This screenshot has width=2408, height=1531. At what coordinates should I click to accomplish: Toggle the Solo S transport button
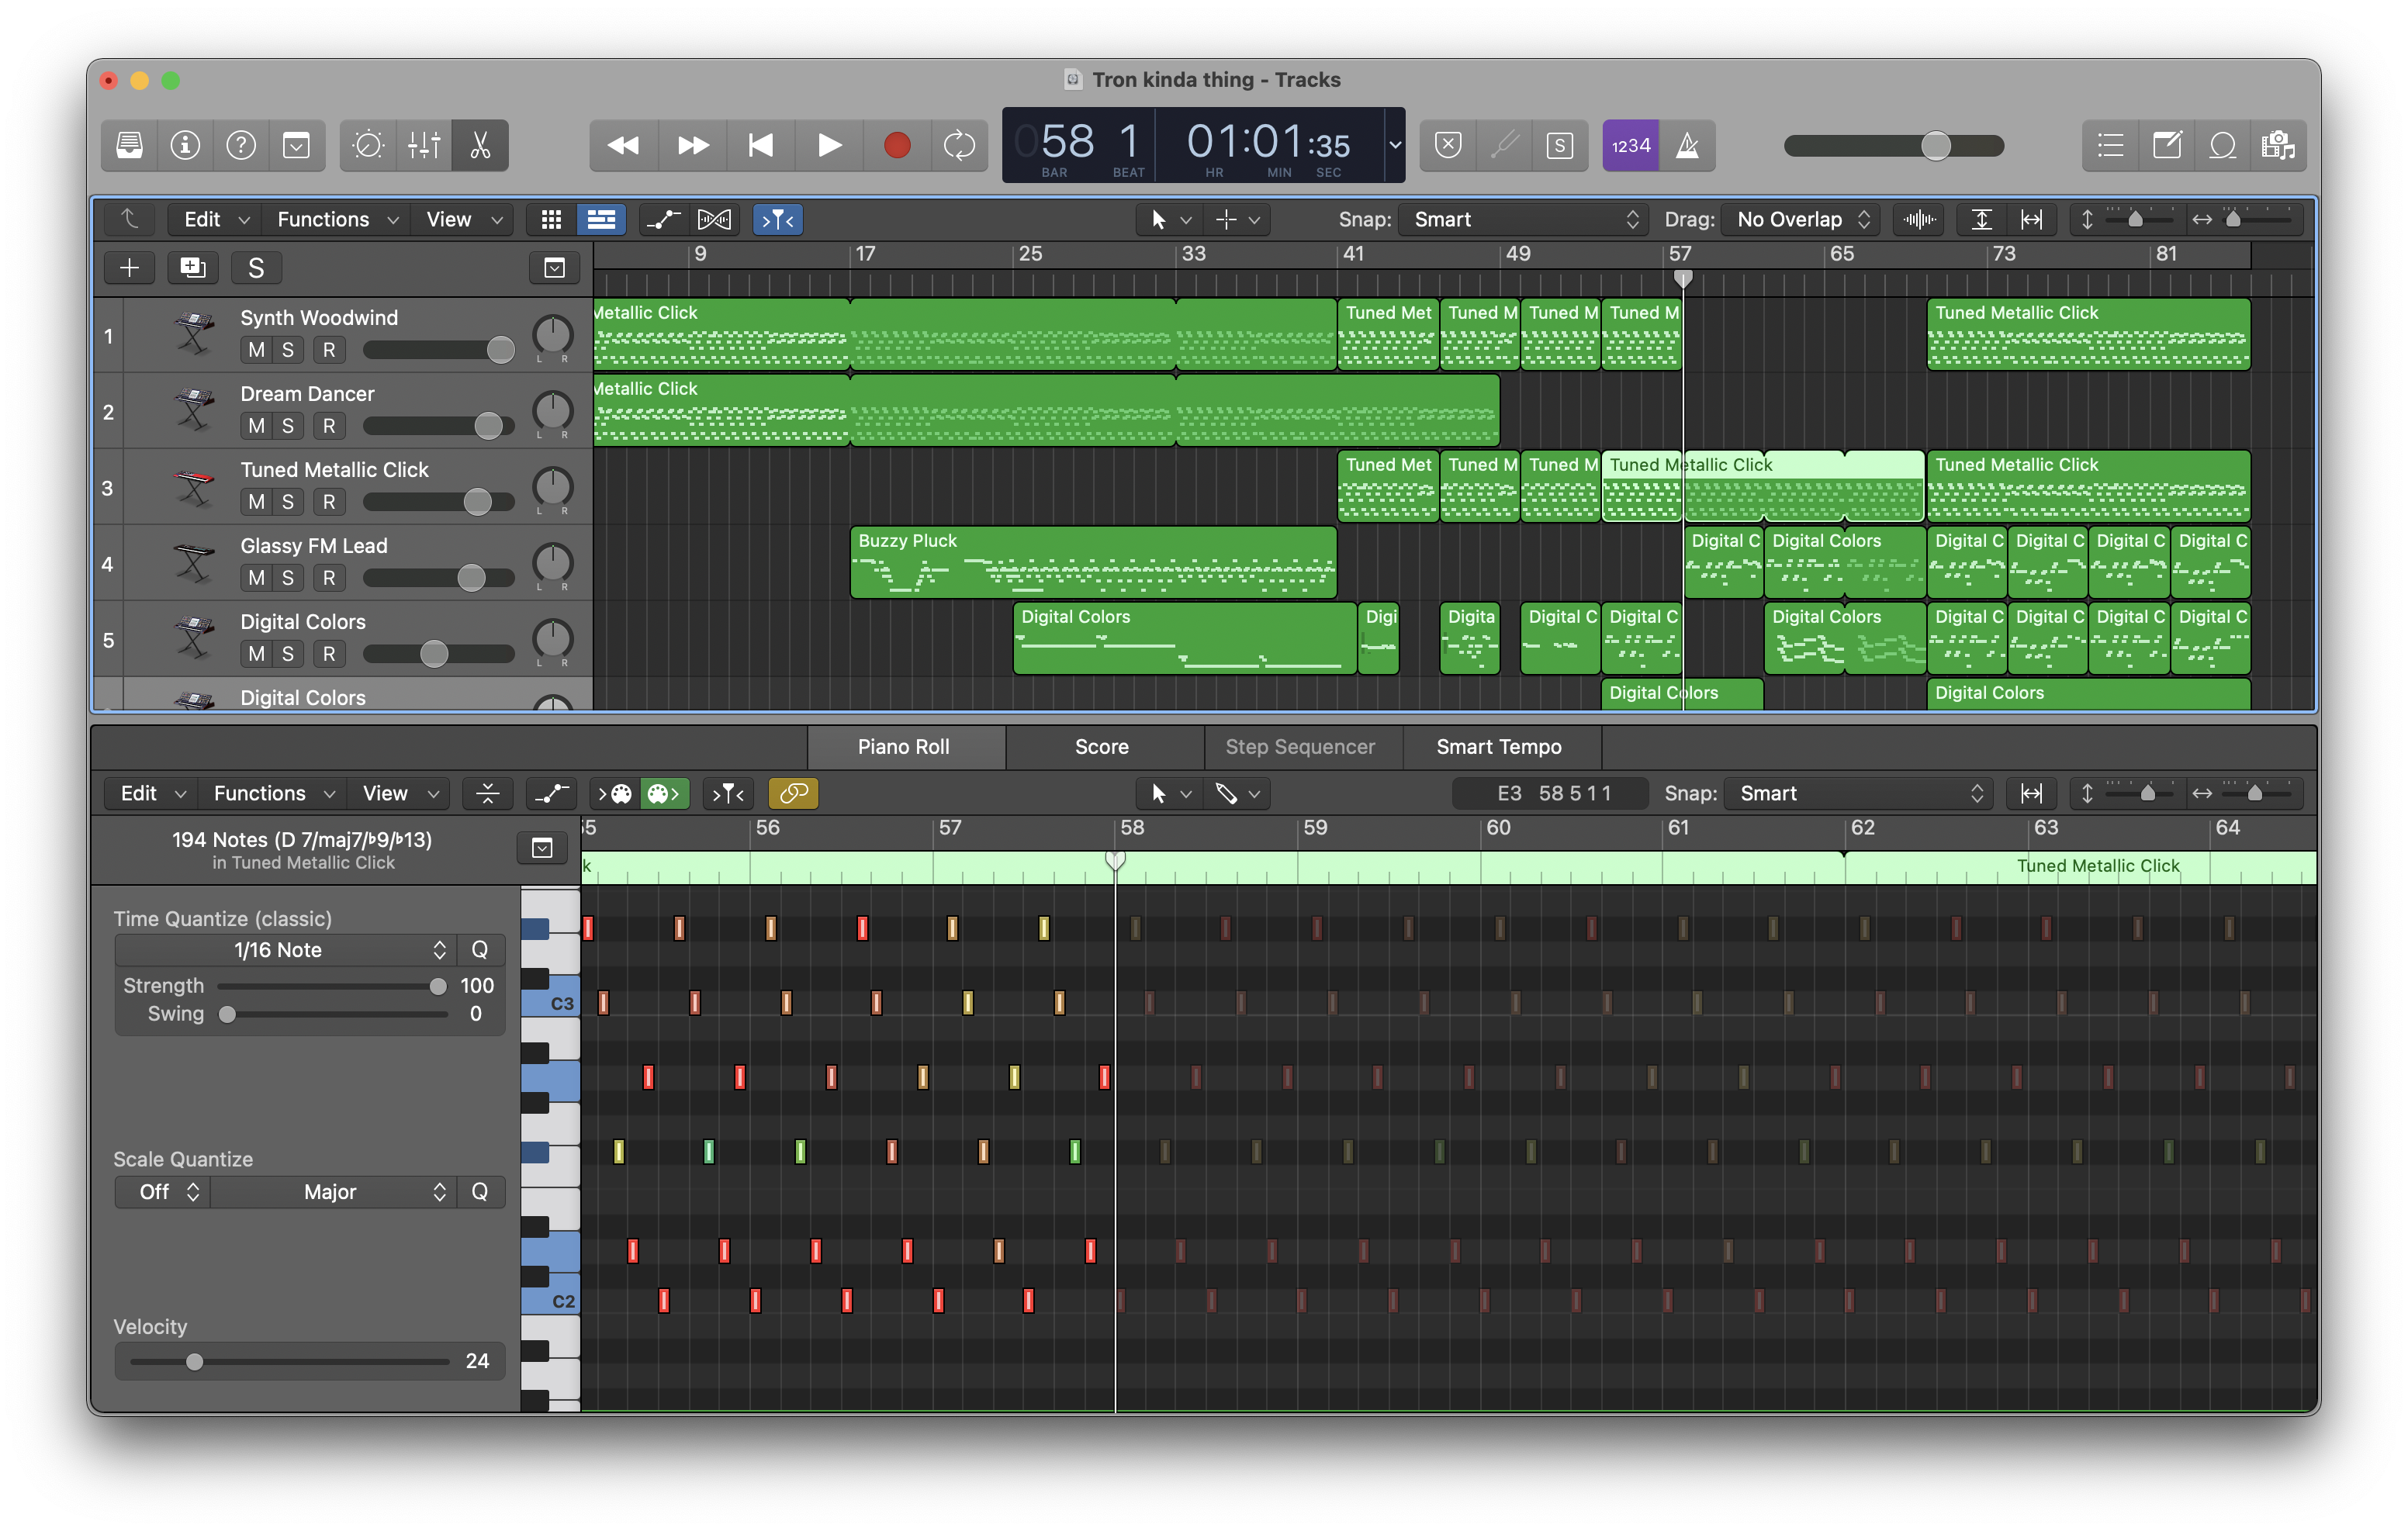pyautogui.click(x=1560, y=146)
